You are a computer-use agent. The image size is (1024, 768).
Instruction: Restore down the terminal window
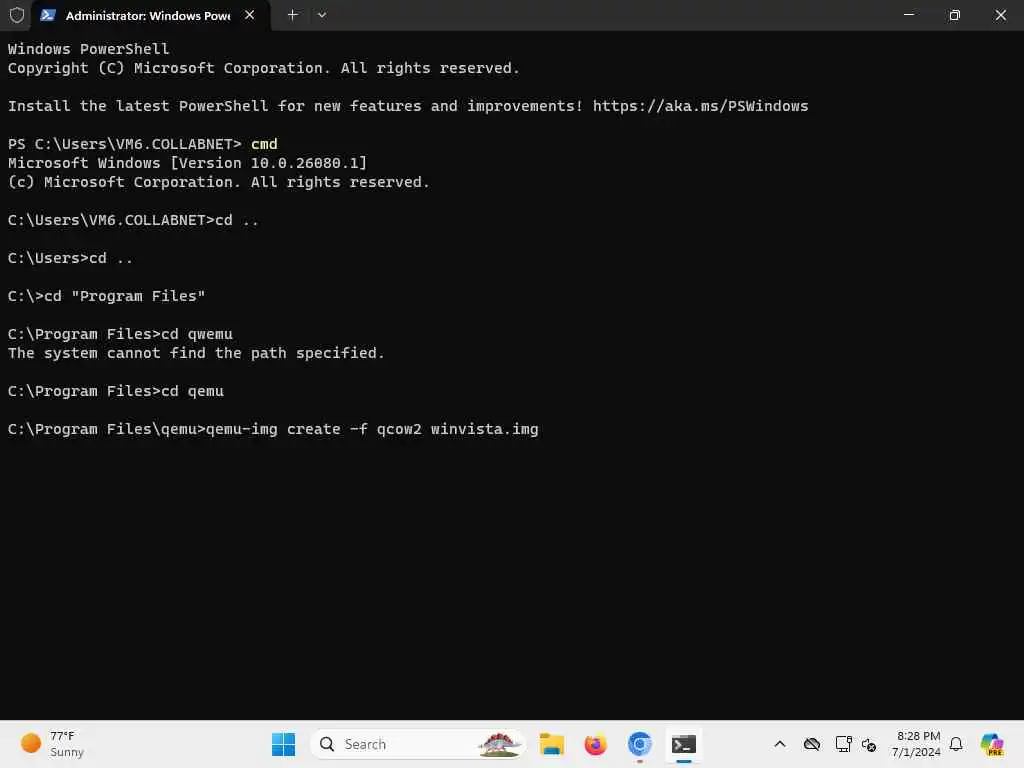pyautogui.click(x=955, y=14)
